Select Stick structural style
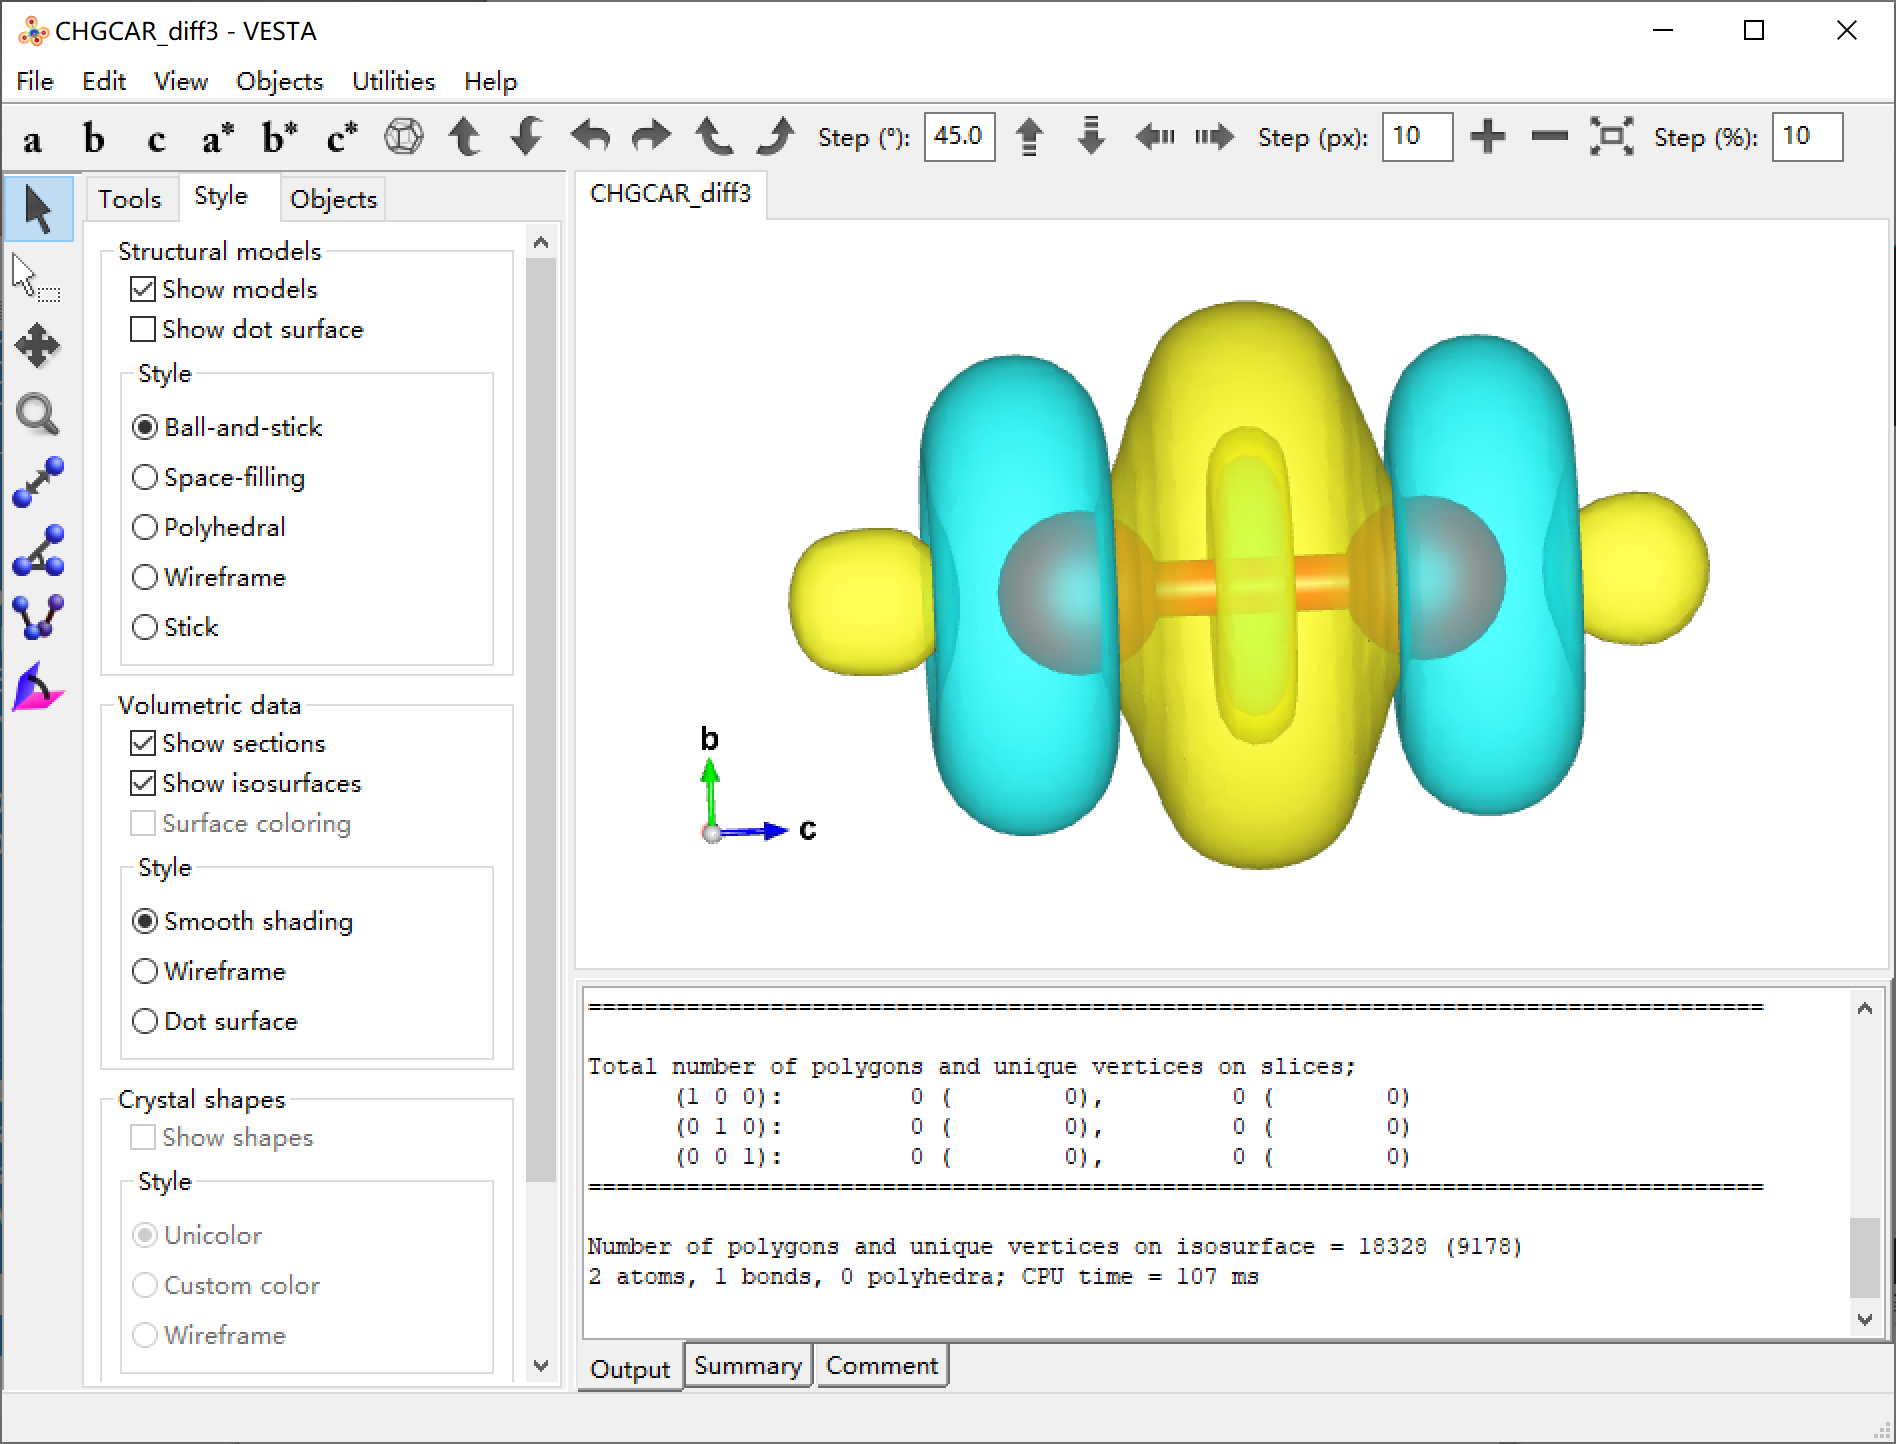The width and height of the screenshot is (1896, 1444). pyautogui.click(x=145, y=628)
